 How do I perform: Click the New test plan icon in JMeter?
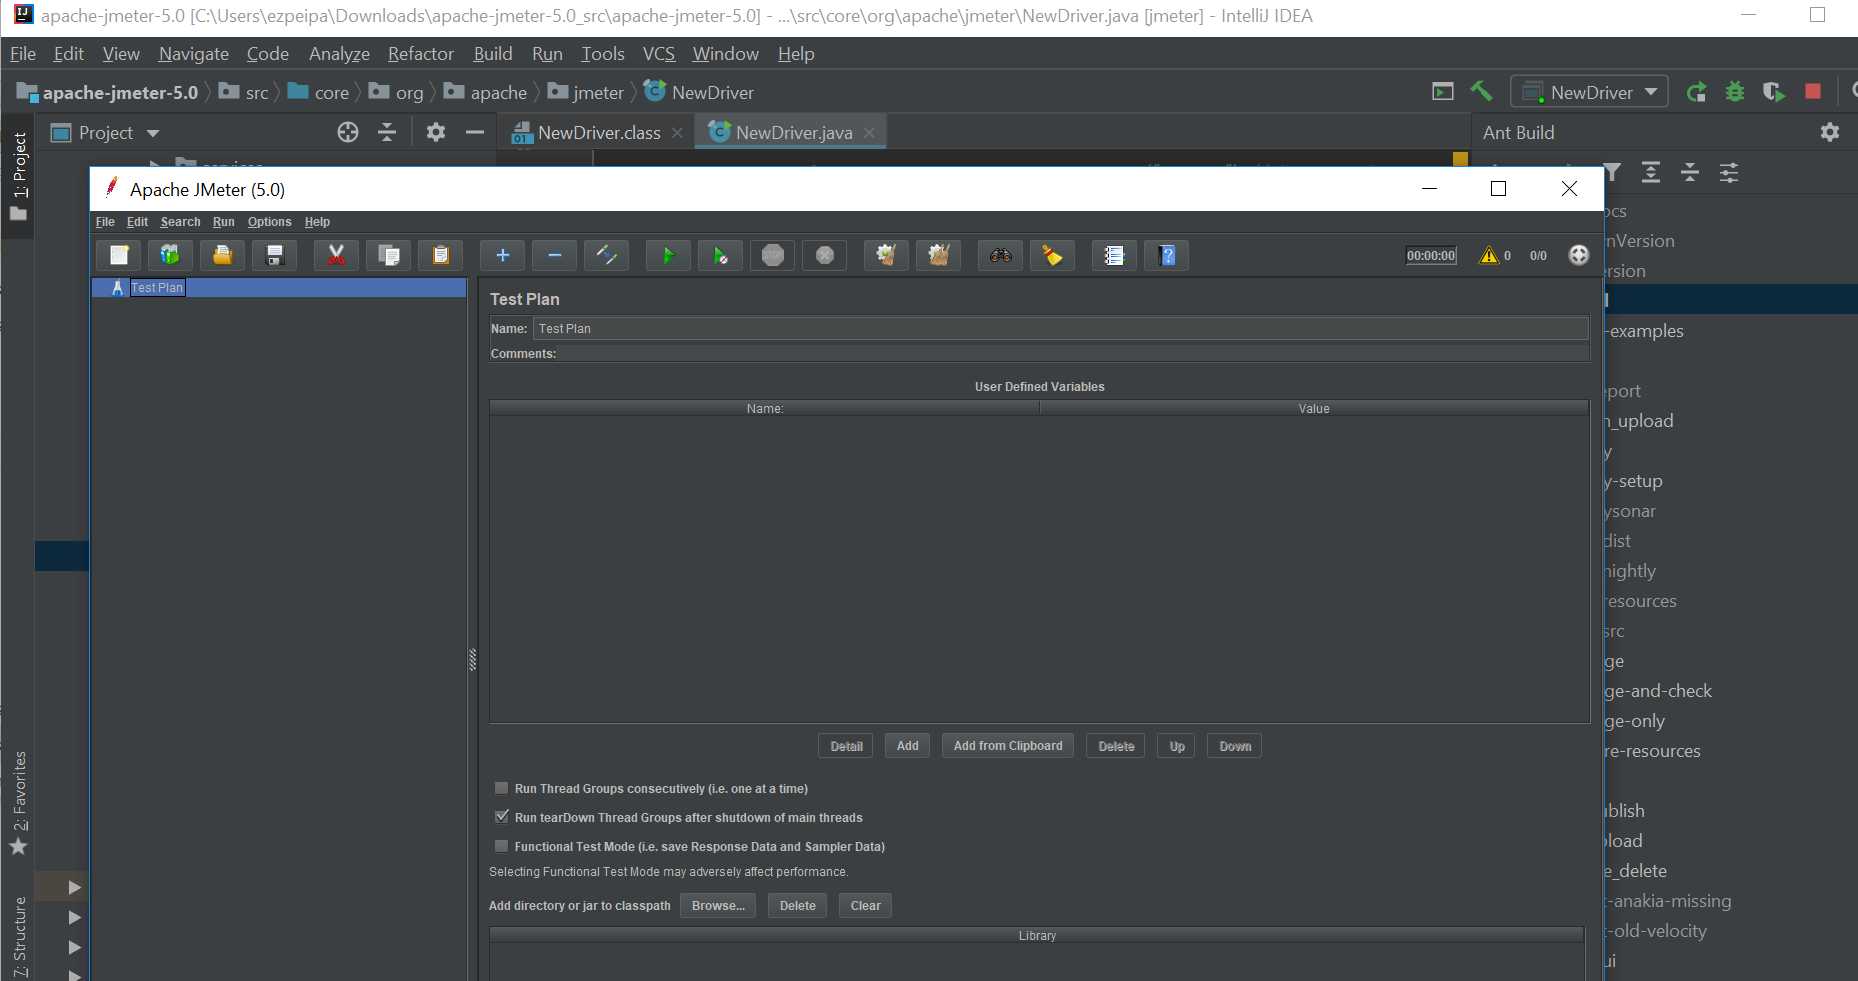click(x=119, y=255)
